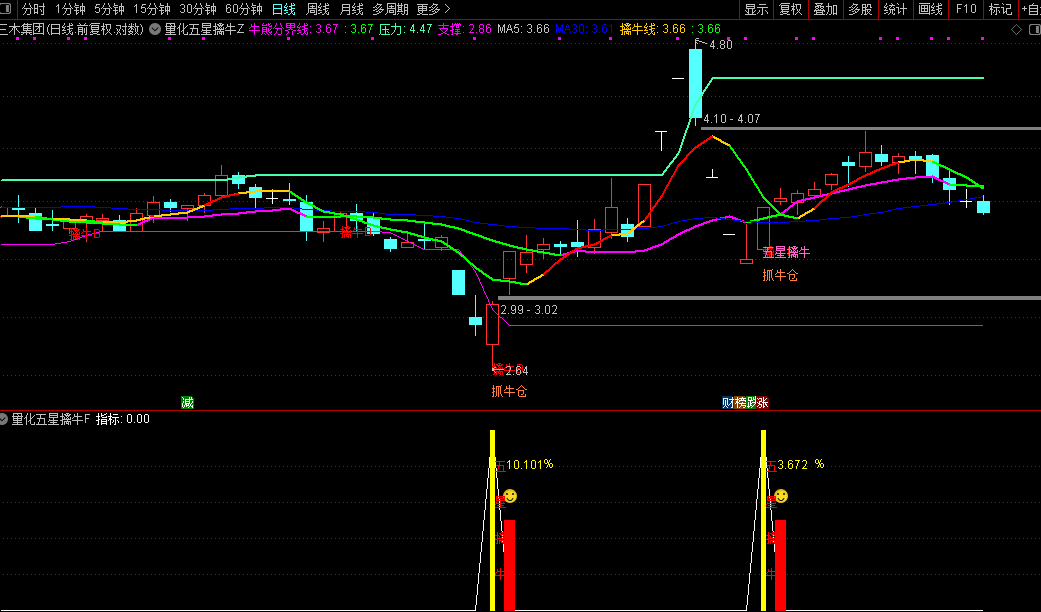This screenshot has height=612, width=1041.
Task: Select the 5分钟 period tab
Action: tap(110, 9)
